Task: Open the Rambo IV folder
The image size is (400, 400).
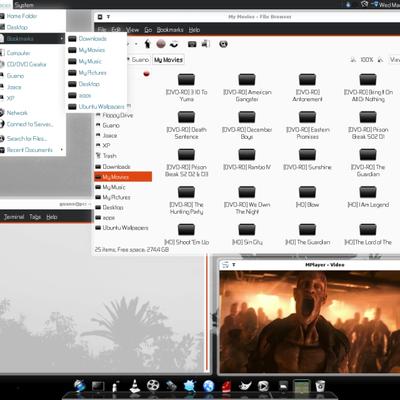Action: pos(247,159)
